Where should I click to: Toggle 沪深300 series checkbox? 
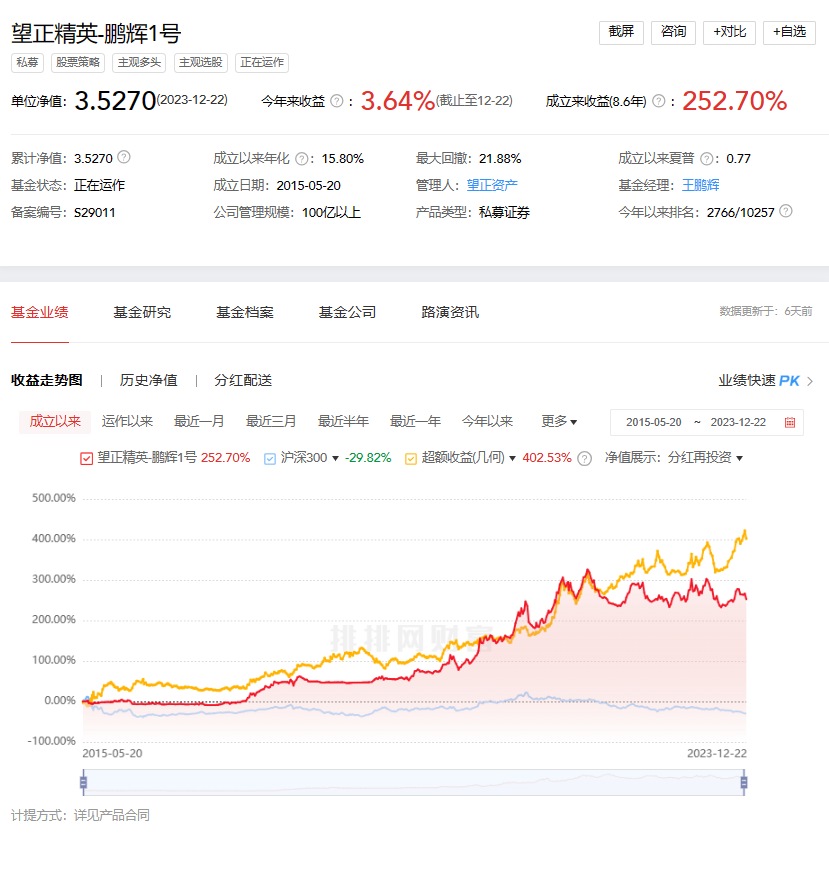tap(270, 459)
